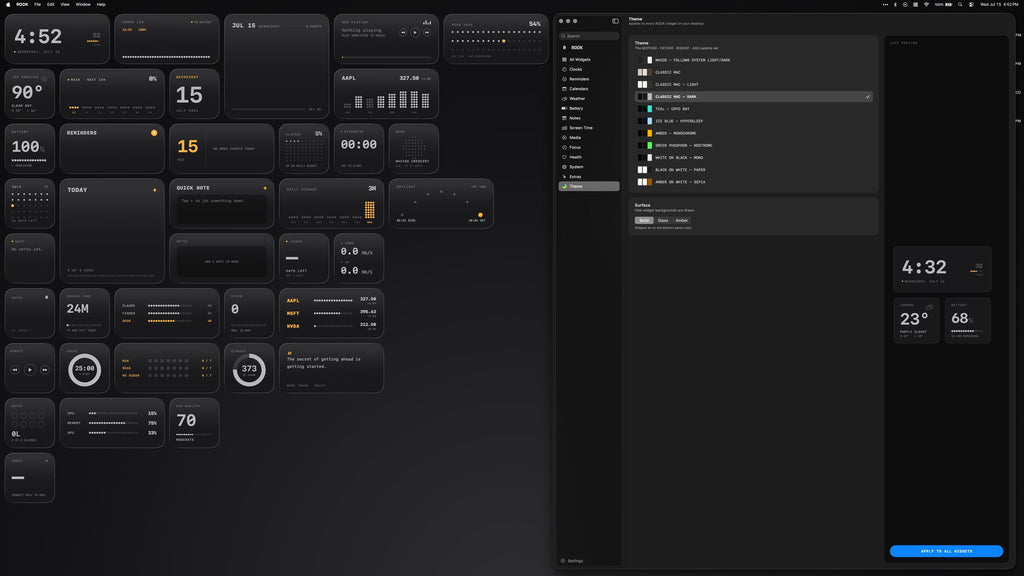Screen dimensions: 1024x576
Task: Add an item with Today widget plus
Action: tap(155, 190)
